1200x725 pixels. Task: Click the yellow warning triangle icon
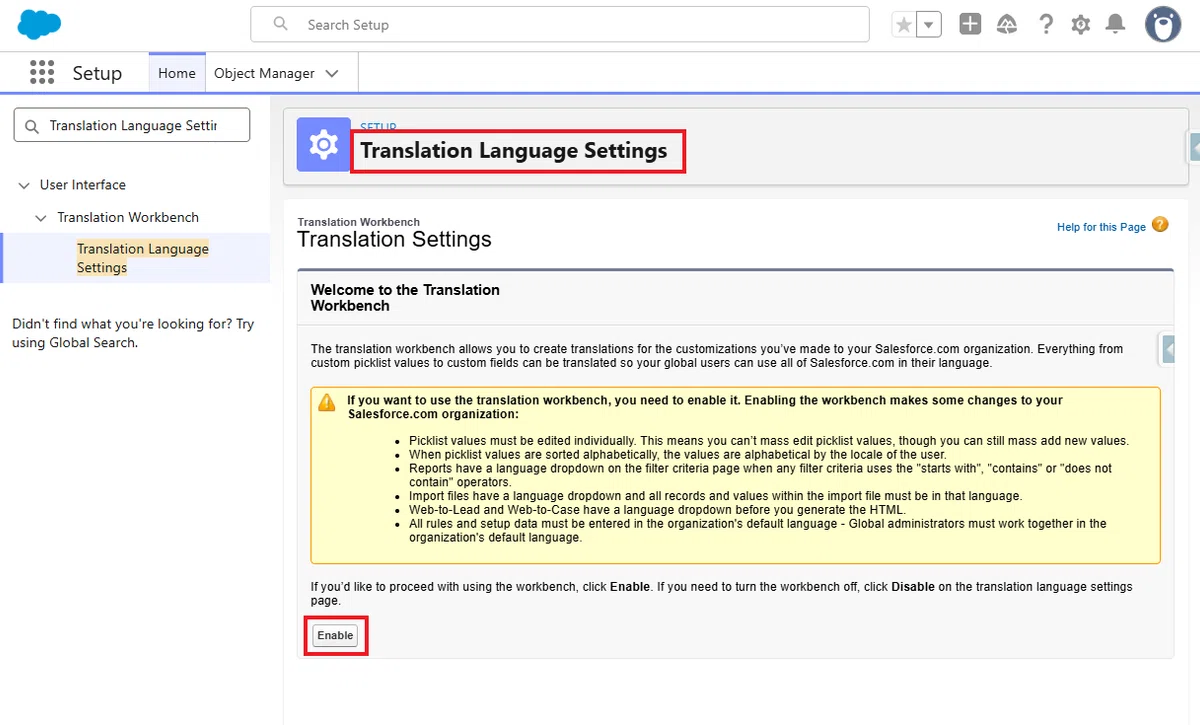(327, 402)
